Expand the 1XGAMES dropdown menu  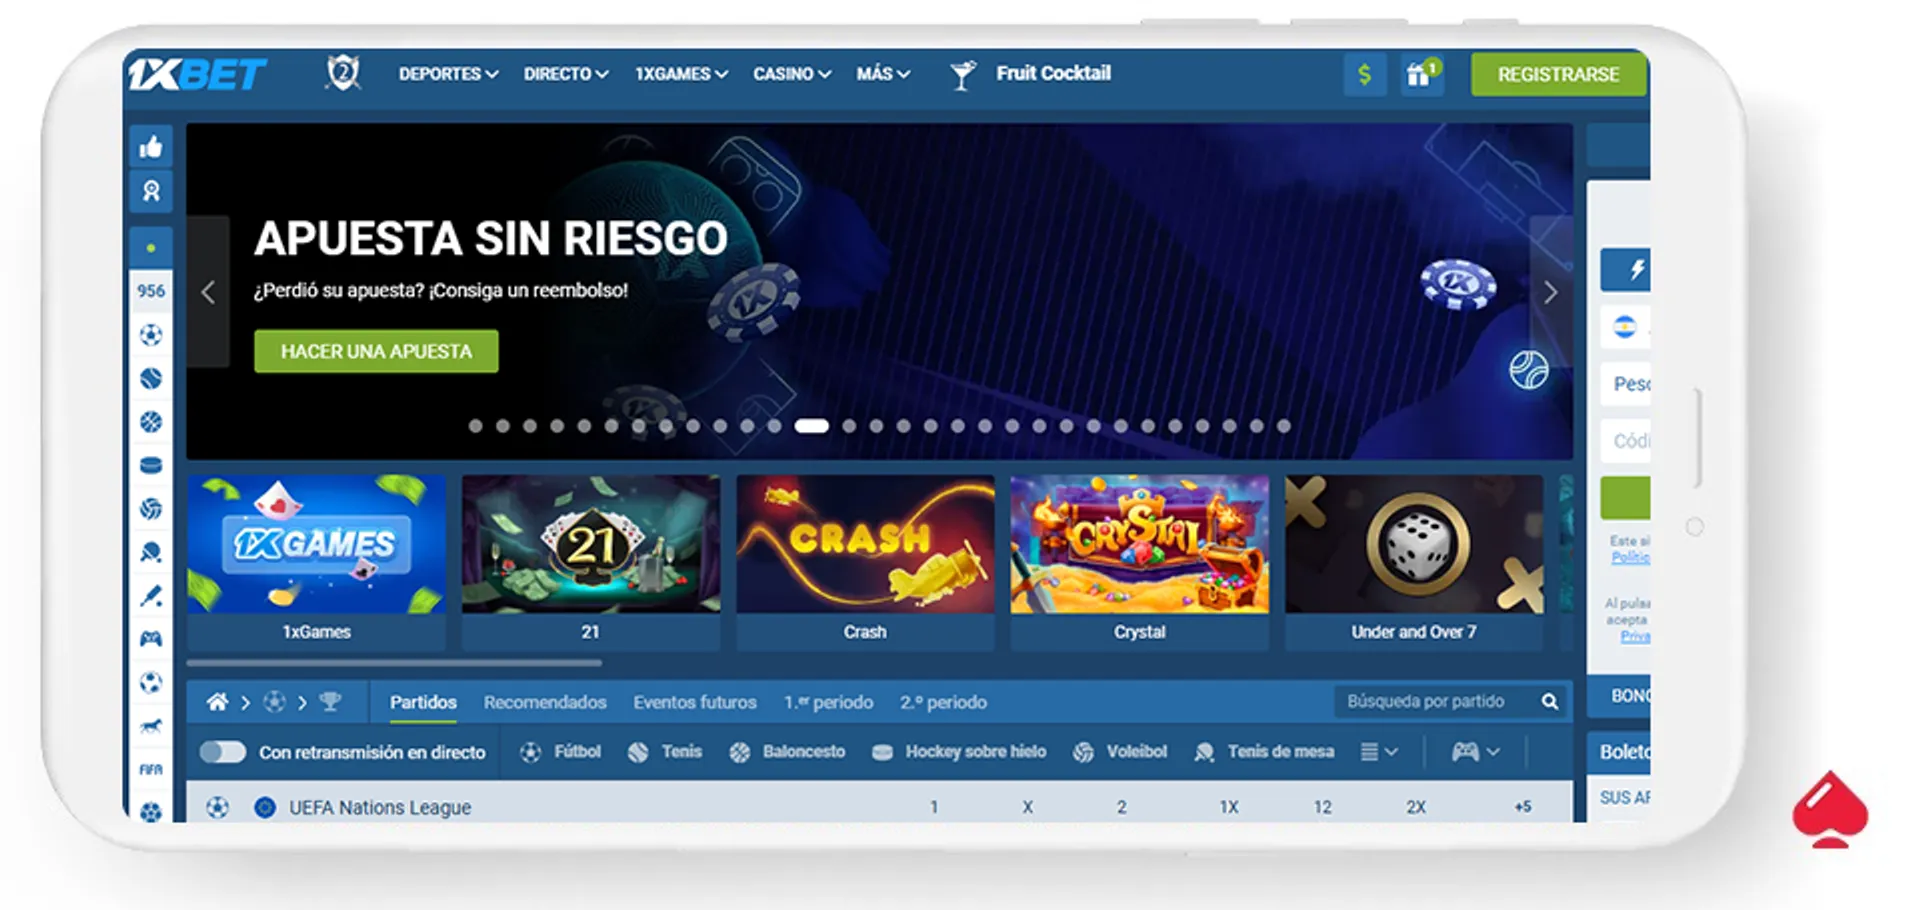click(x=682, y=74)
